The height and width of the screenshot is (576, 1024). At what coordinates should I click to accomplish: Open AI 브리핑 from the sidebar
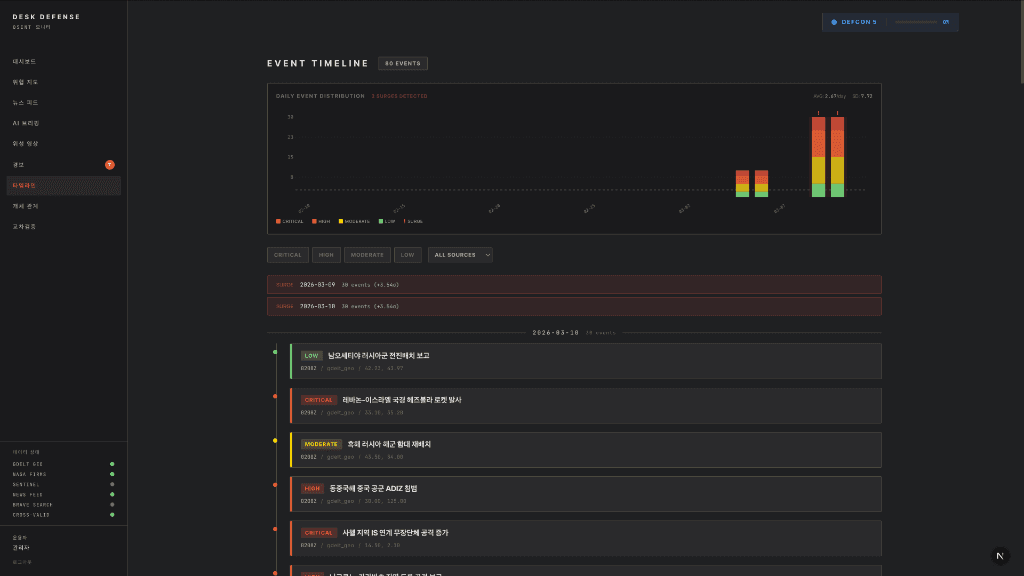(x=26, y=123)
